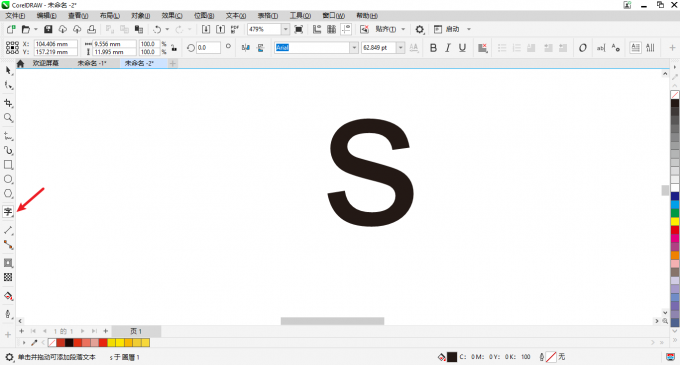The height and width of the screenshot is (365, 680).
Task: Click the Open folder icon
Action: click(26, 29)
